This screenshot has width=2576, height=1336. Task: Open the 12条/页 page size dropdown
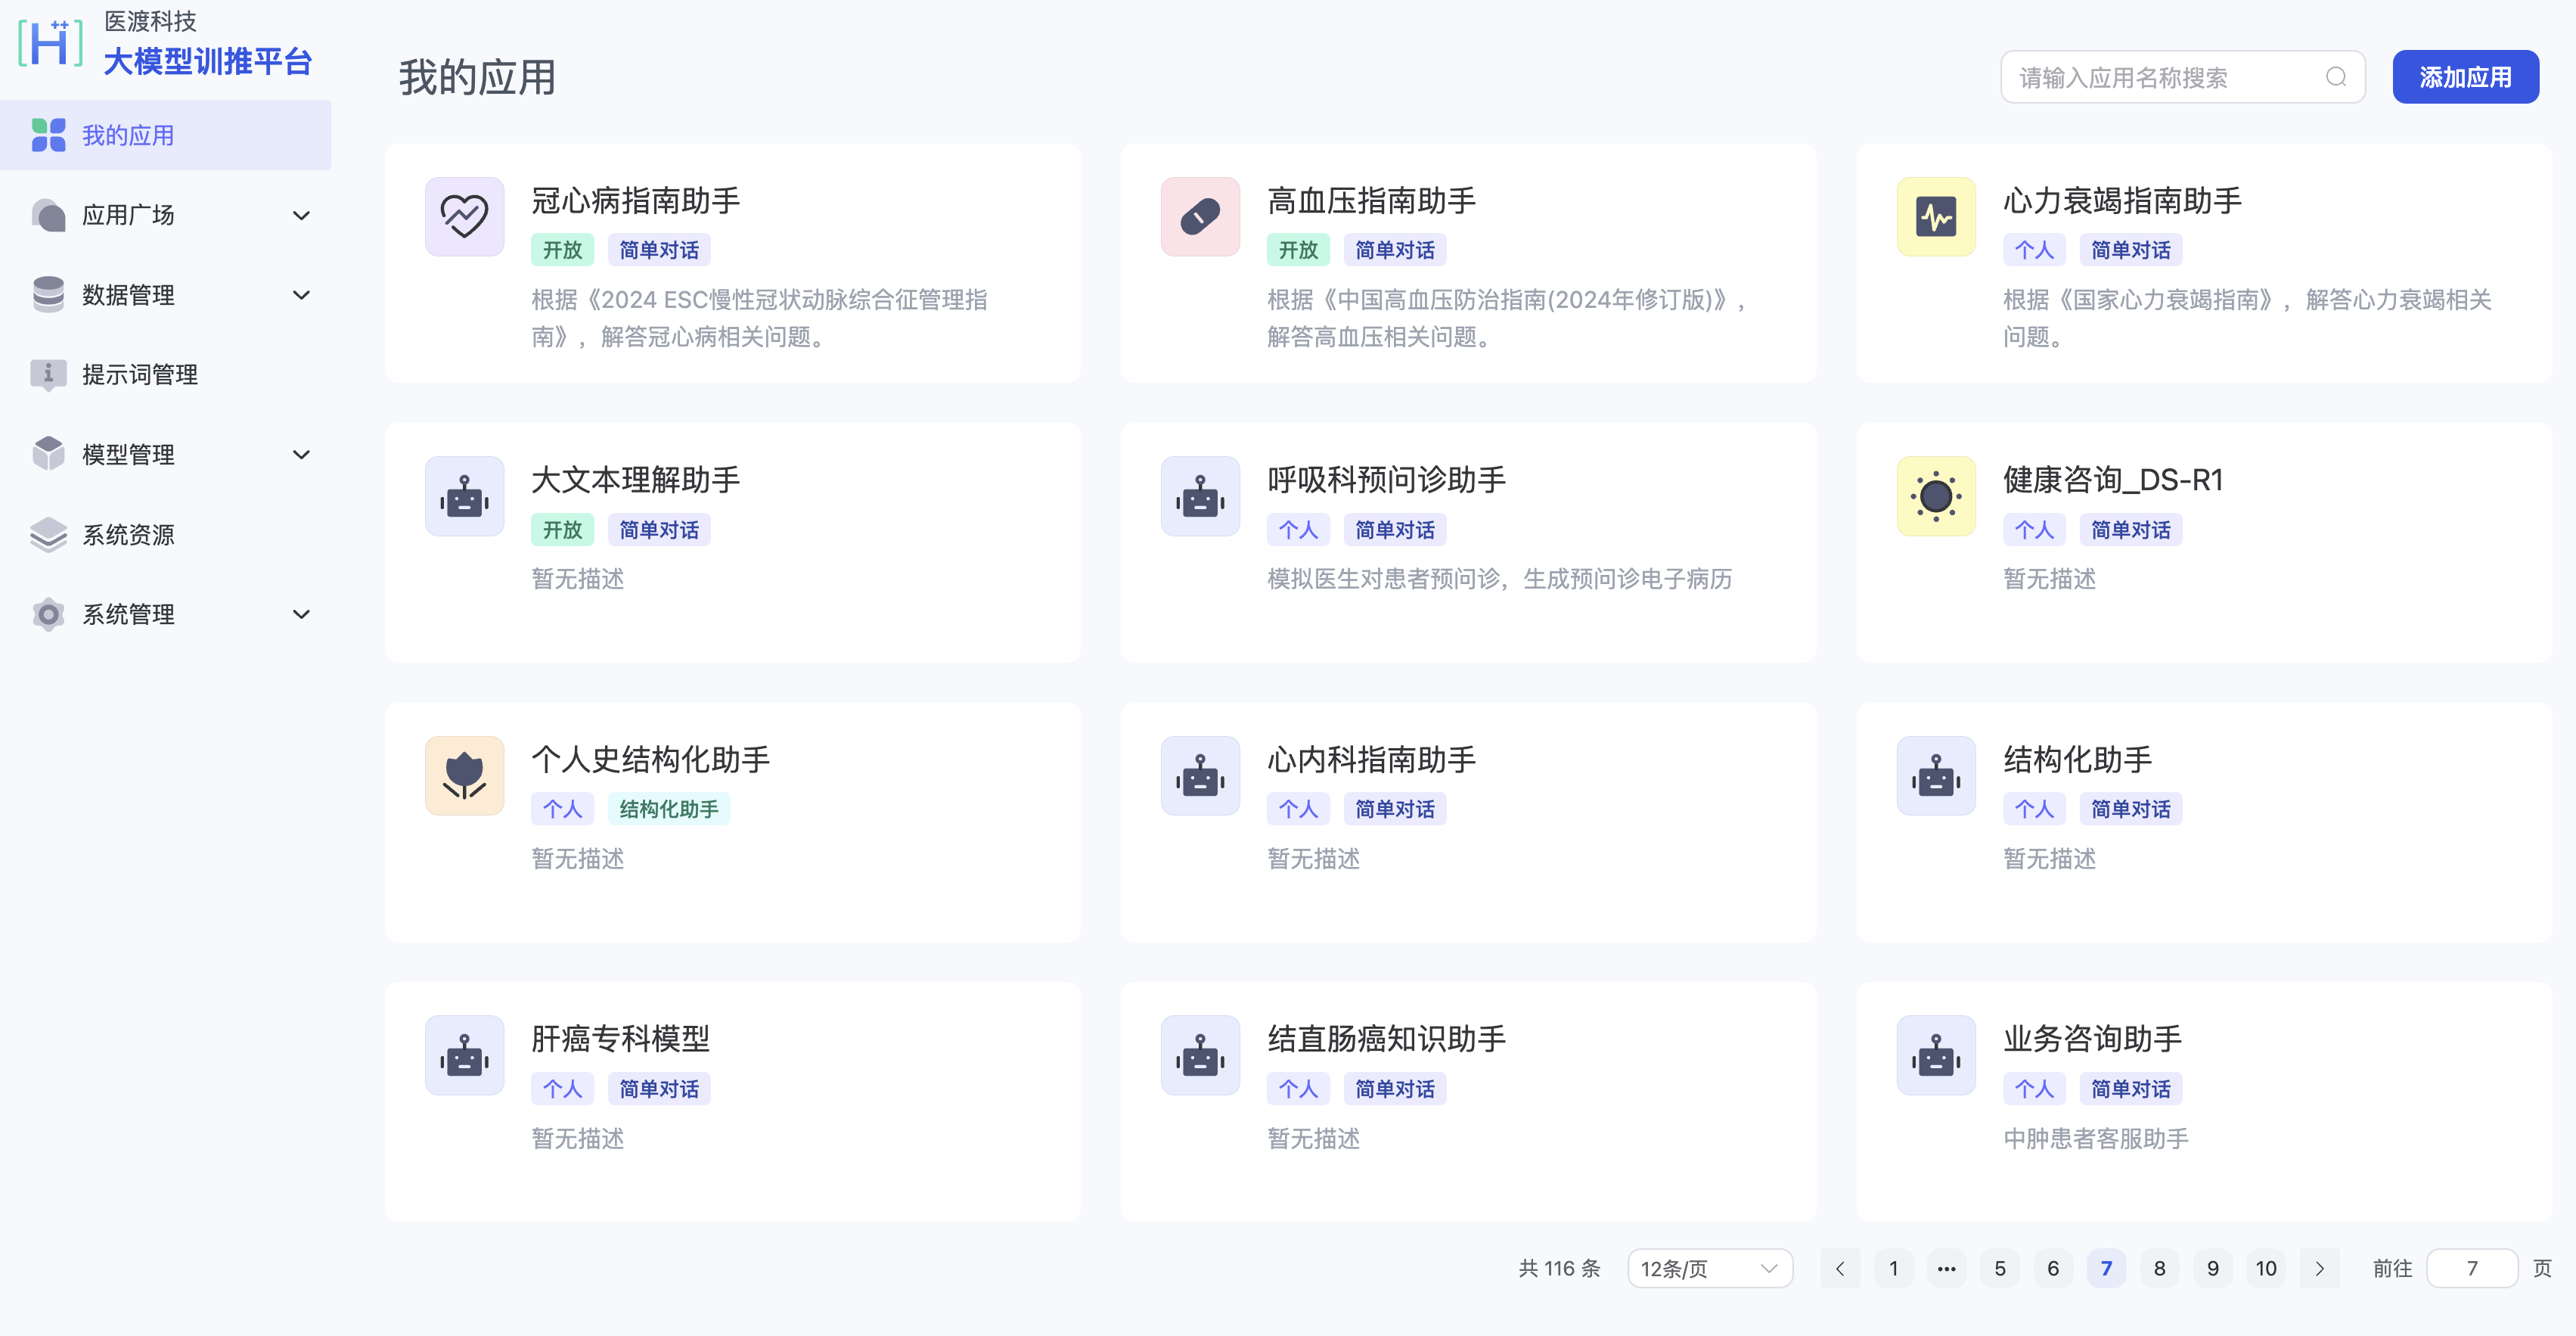1709,1268
